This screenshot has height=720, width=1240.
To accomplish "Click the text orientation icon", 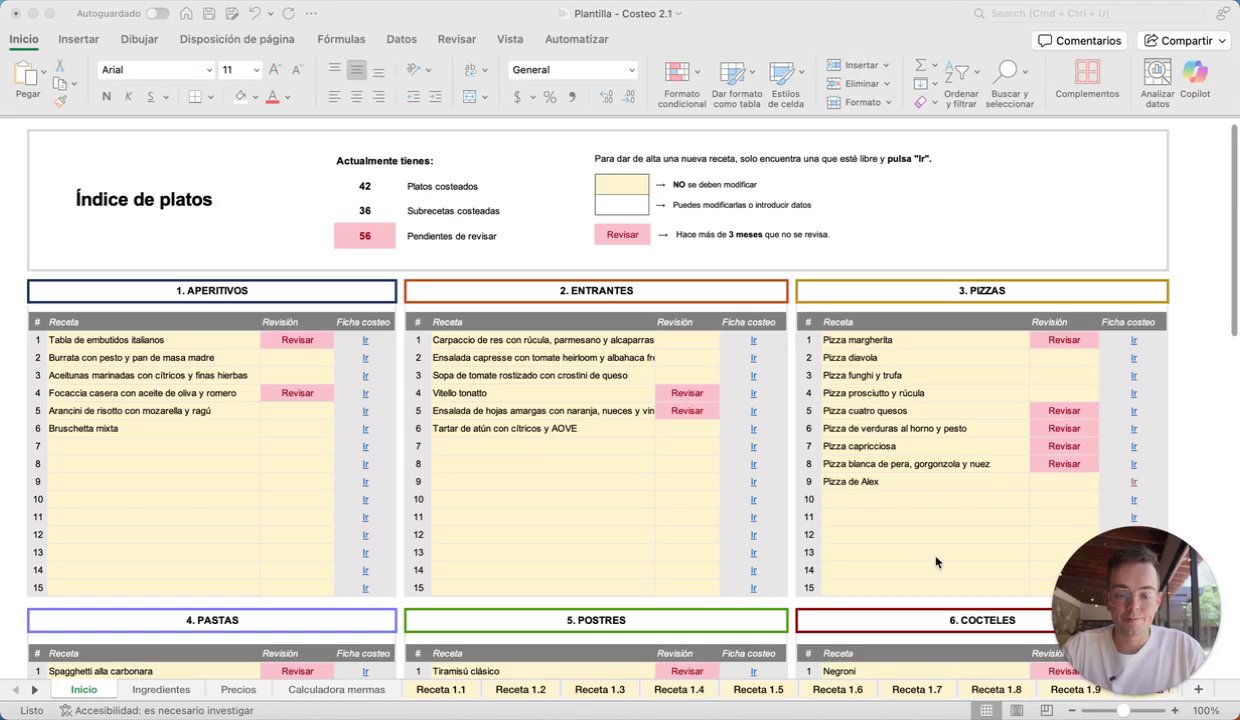I will (x=415, y=70).
